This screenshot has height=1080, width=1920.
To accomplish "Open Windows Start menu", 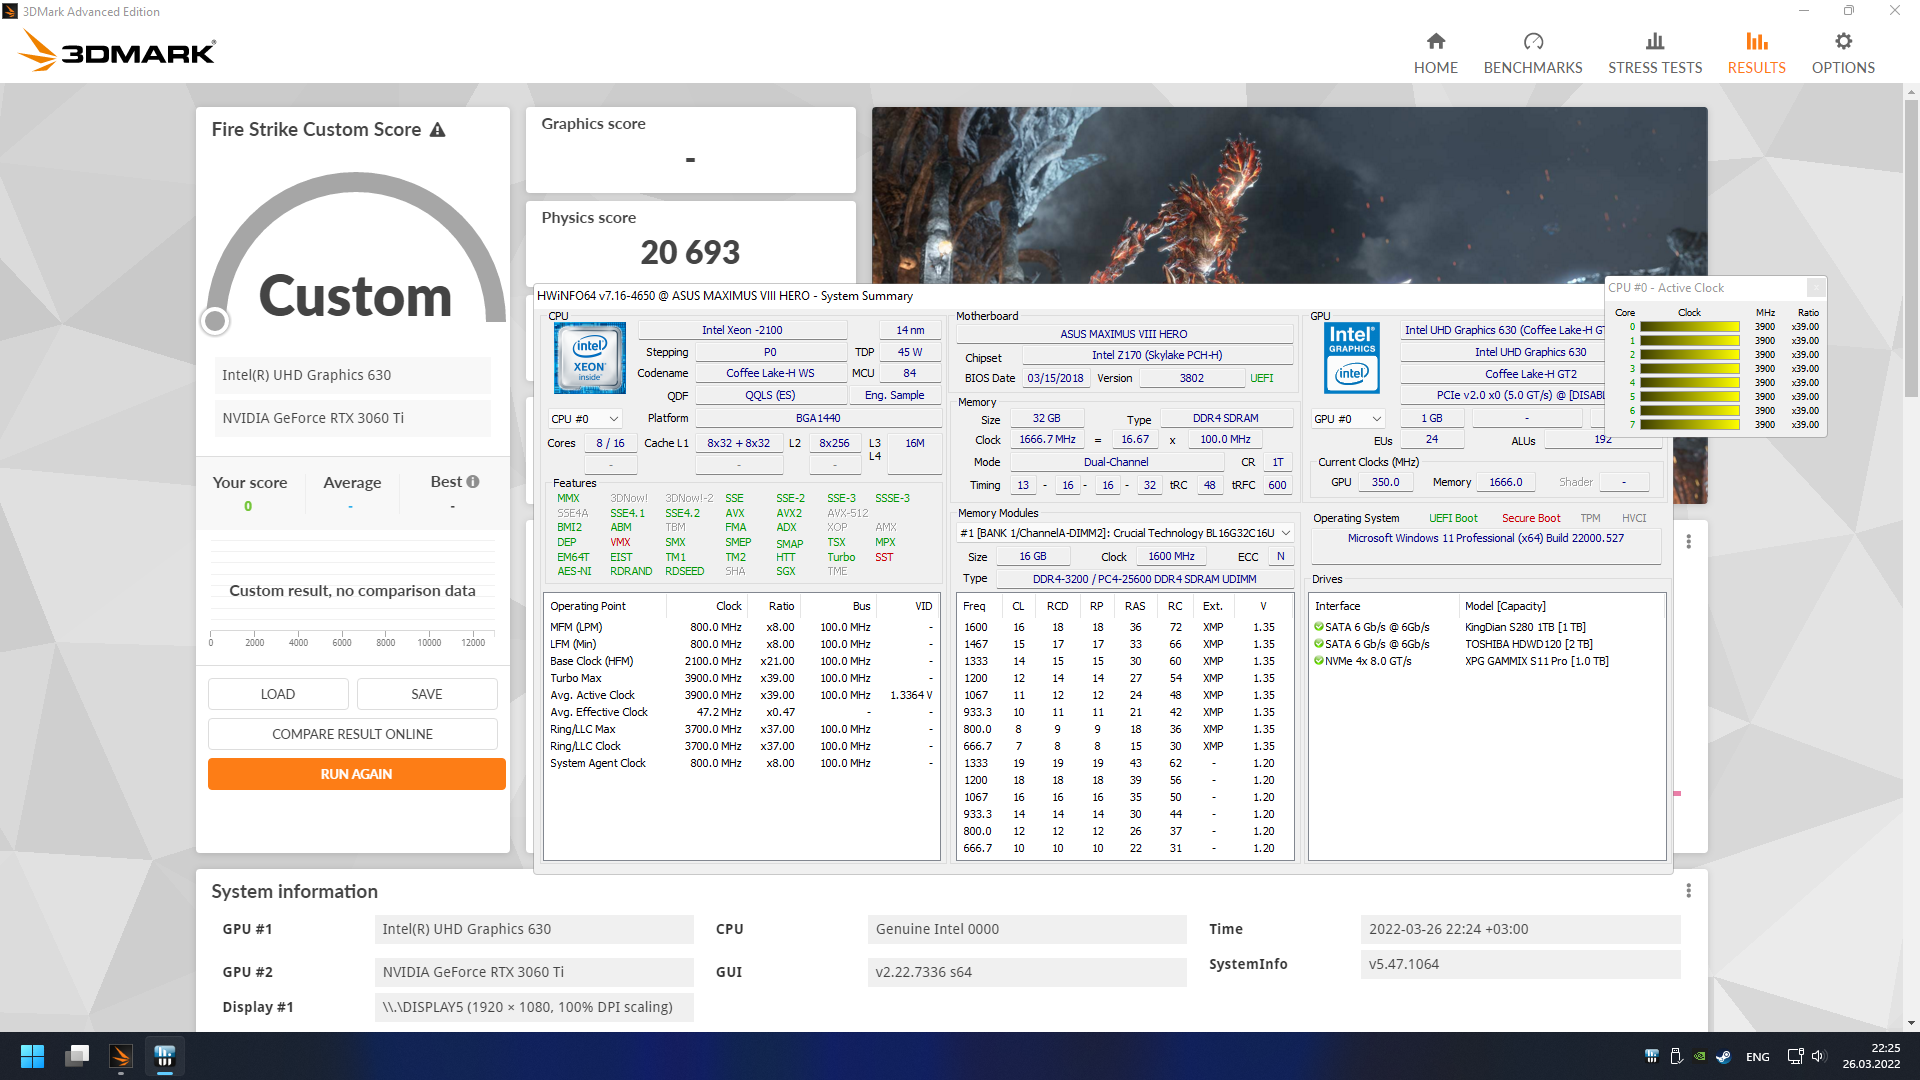I will (x=32, y=1056).
